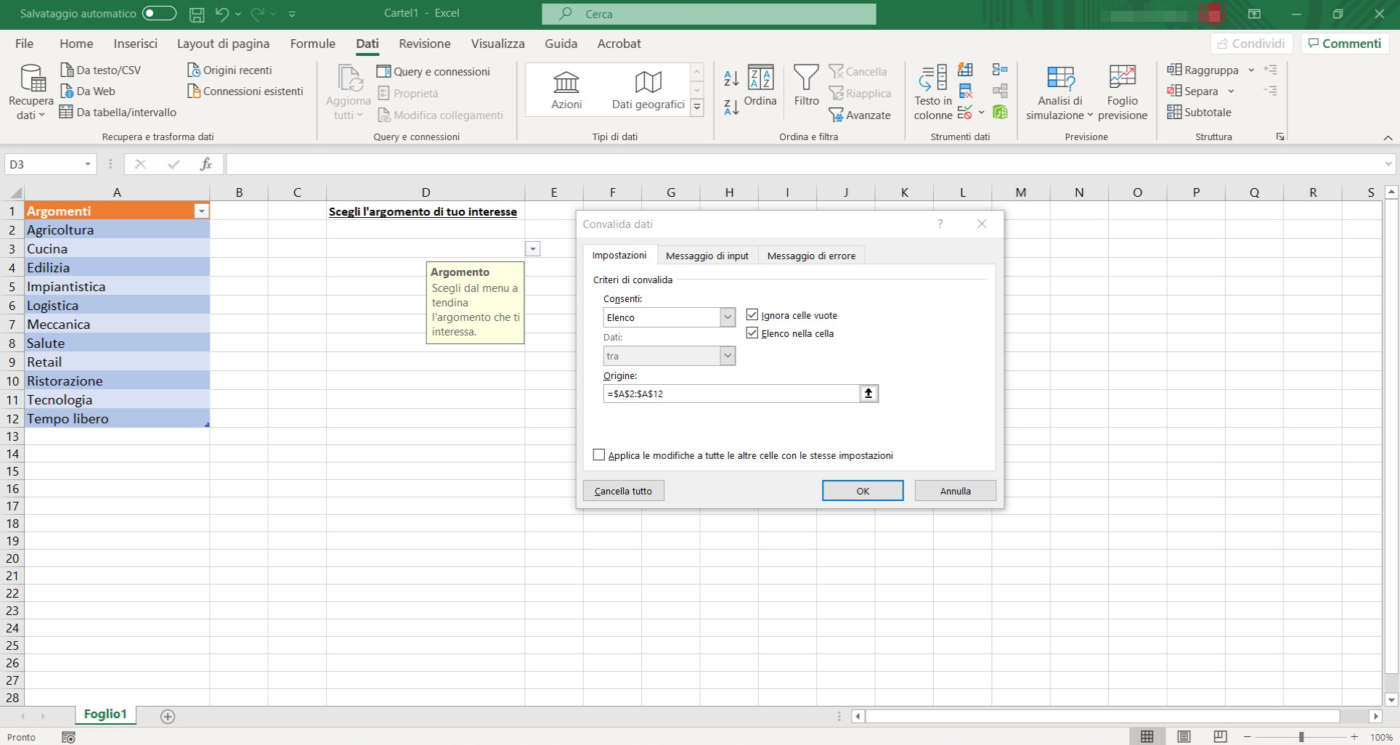Screen dimensions: 1400x745
Task: Toggle the Salvataggio automatico switch
Action: point(159,14)
